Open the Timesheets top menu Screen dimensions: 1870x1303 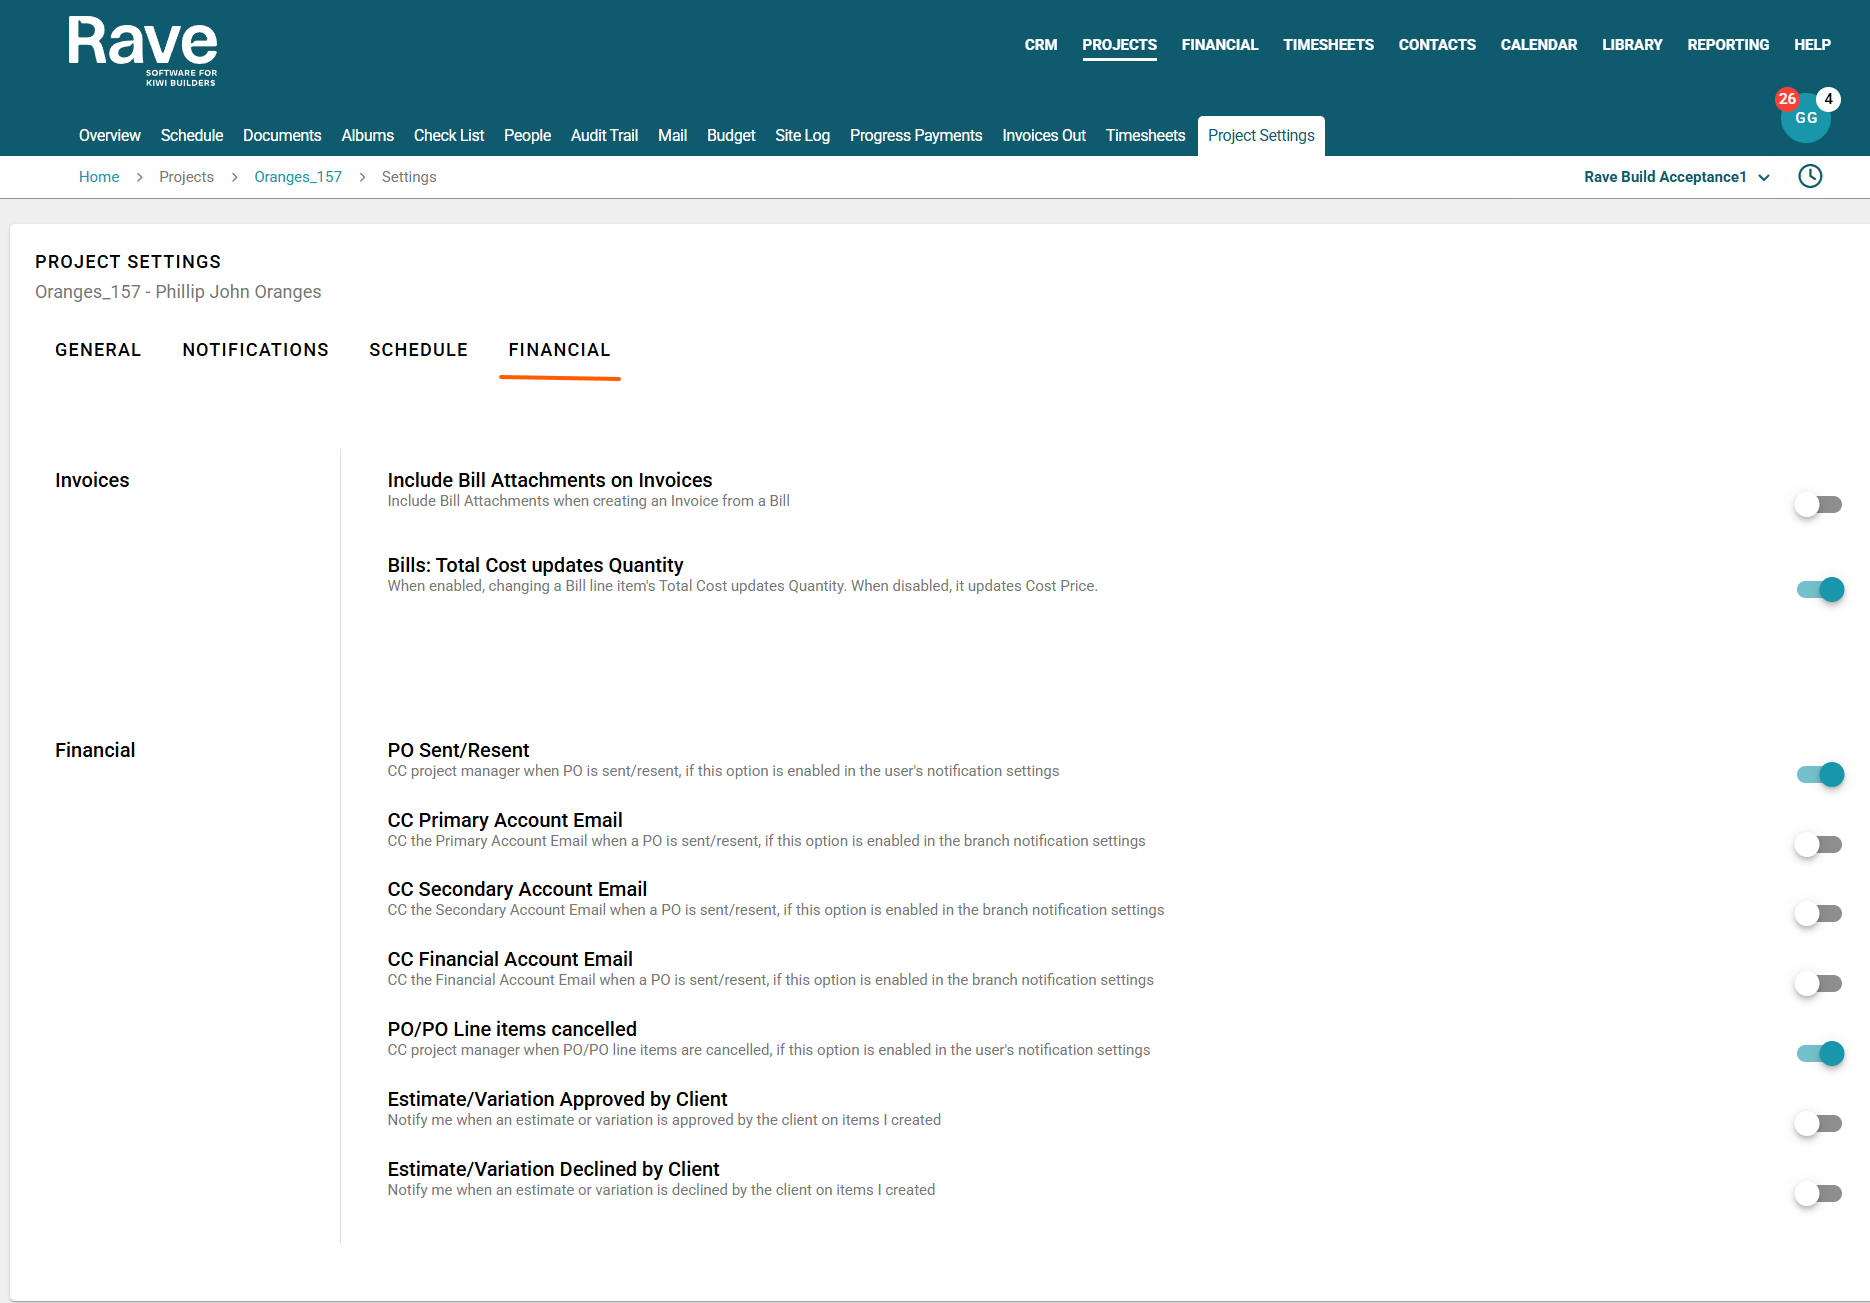1328,45
